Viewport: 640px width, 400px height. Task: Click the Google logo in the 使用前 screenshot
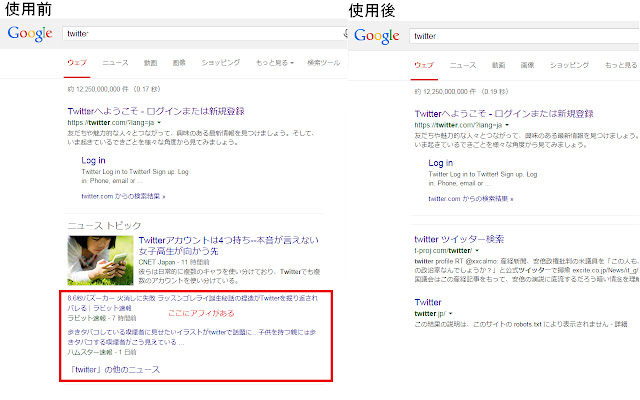coord(30,33)
